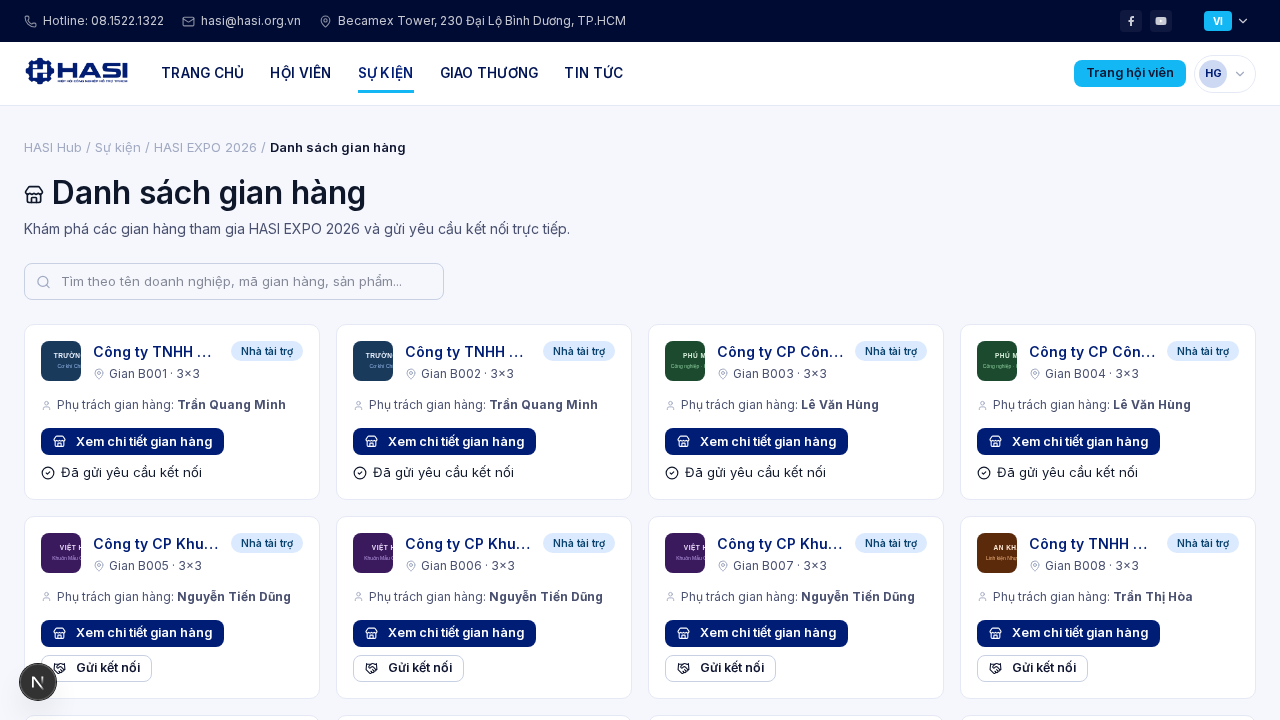Click the name Nguyễn Tiến Dũng on booth B006

click(x=546, y=597)
